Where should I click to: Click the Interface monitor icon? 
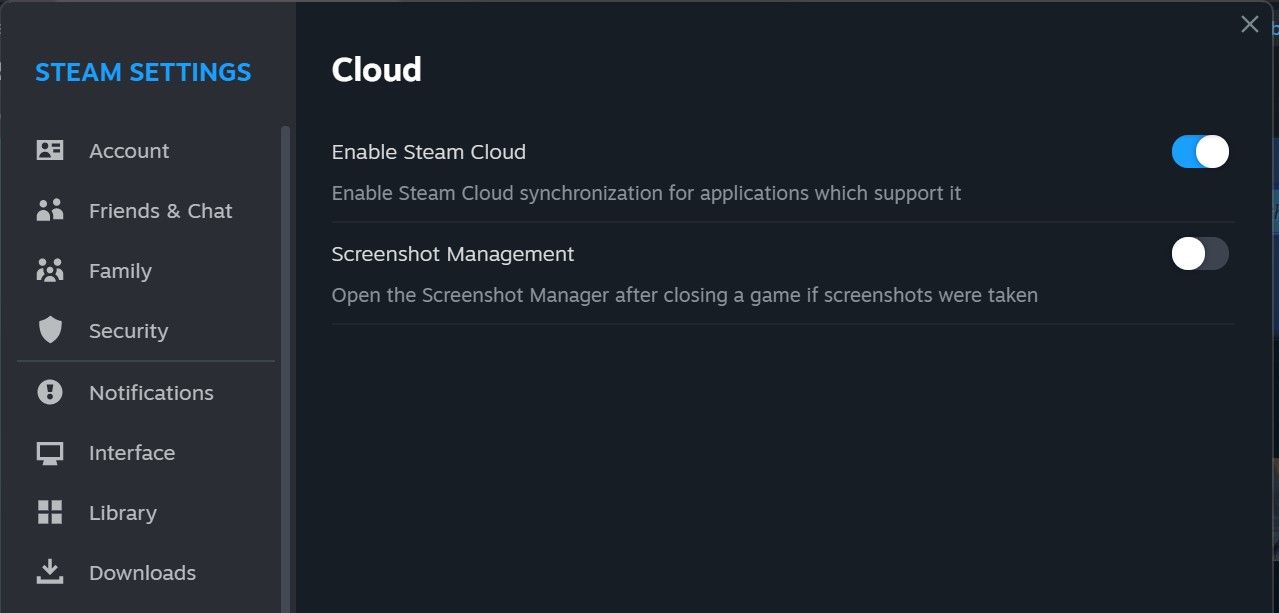pos(50,452)
